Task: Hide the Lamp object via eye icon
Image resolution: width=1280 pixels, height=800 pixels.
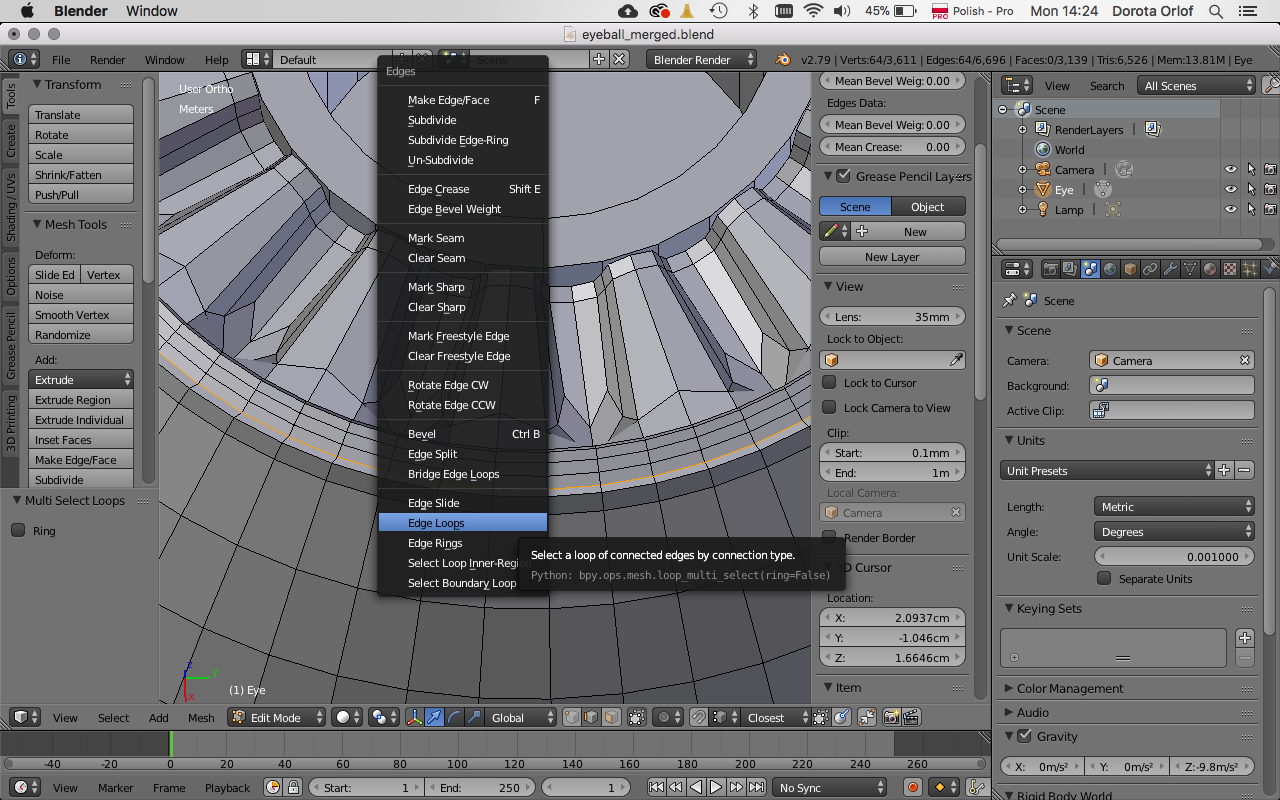Action: pos(1231,210)
